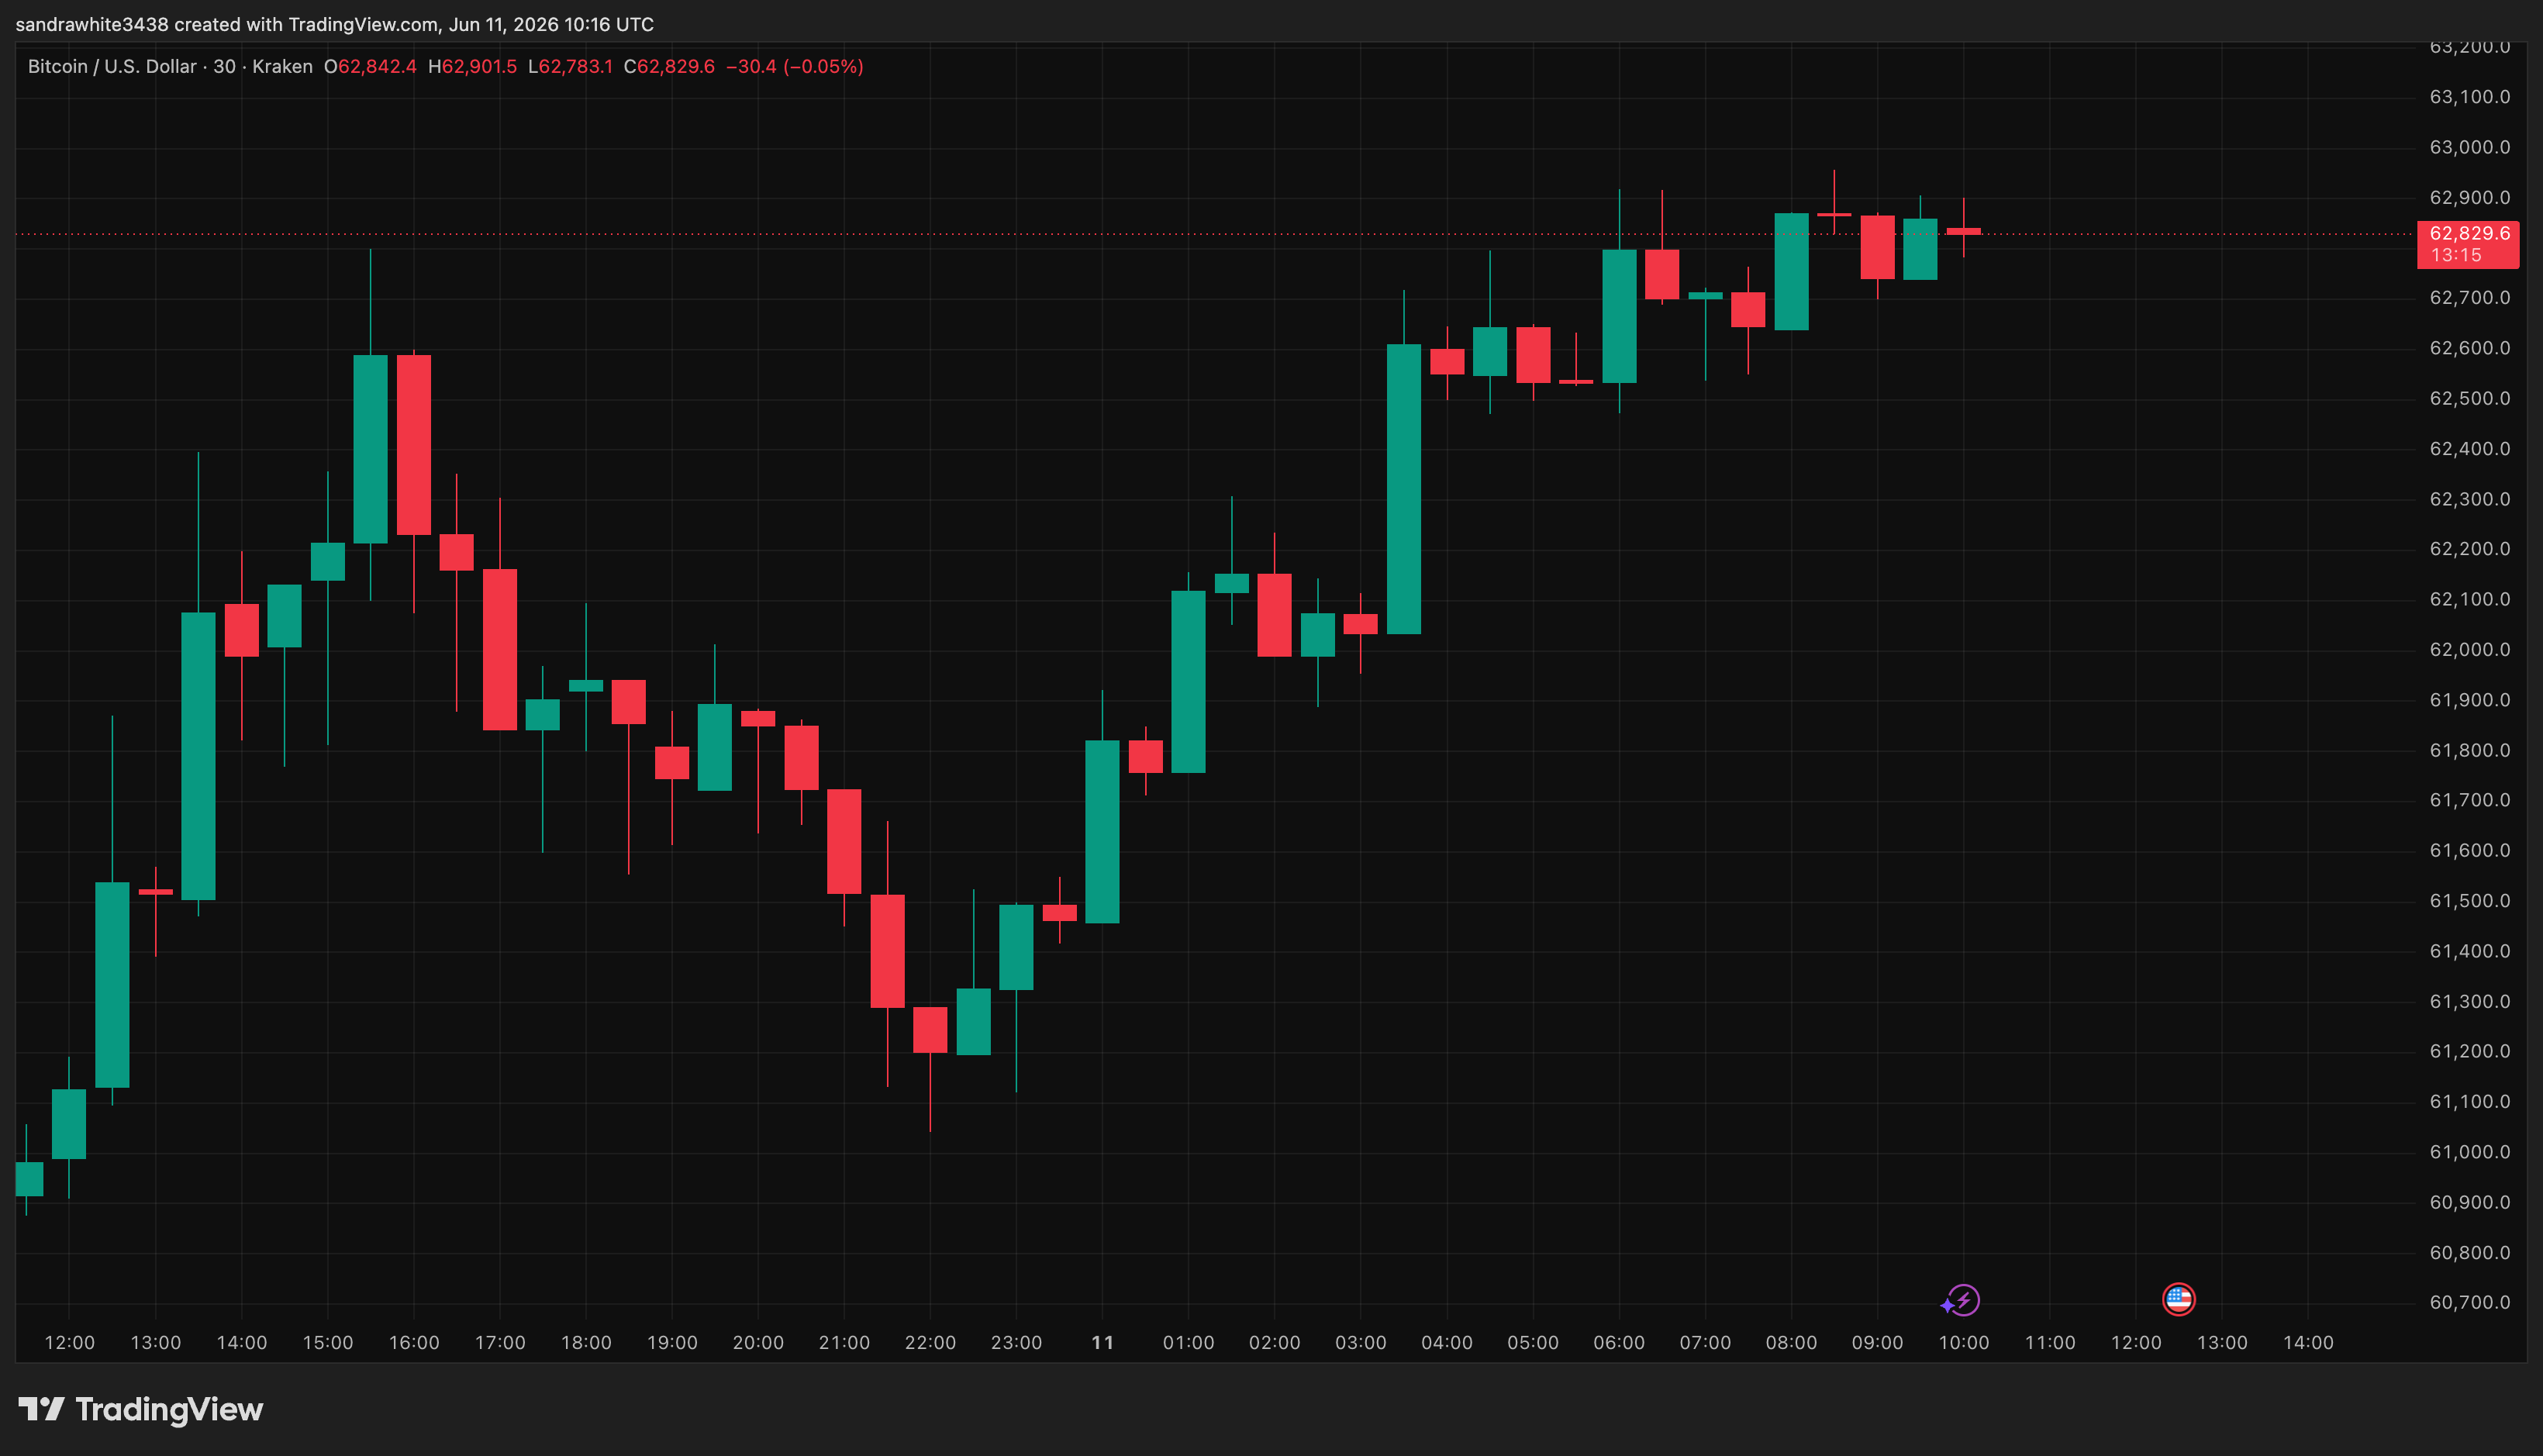This screenshot has width=2543, height=1456.
Task: Click the open value O62,842.4
Action: (370, 66)
